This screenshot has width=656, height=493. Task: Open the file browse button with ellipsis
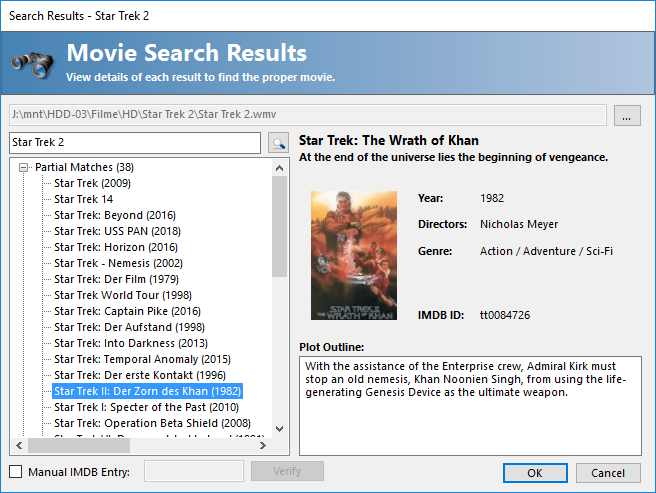pyautogui.click(x=627, y=116)
